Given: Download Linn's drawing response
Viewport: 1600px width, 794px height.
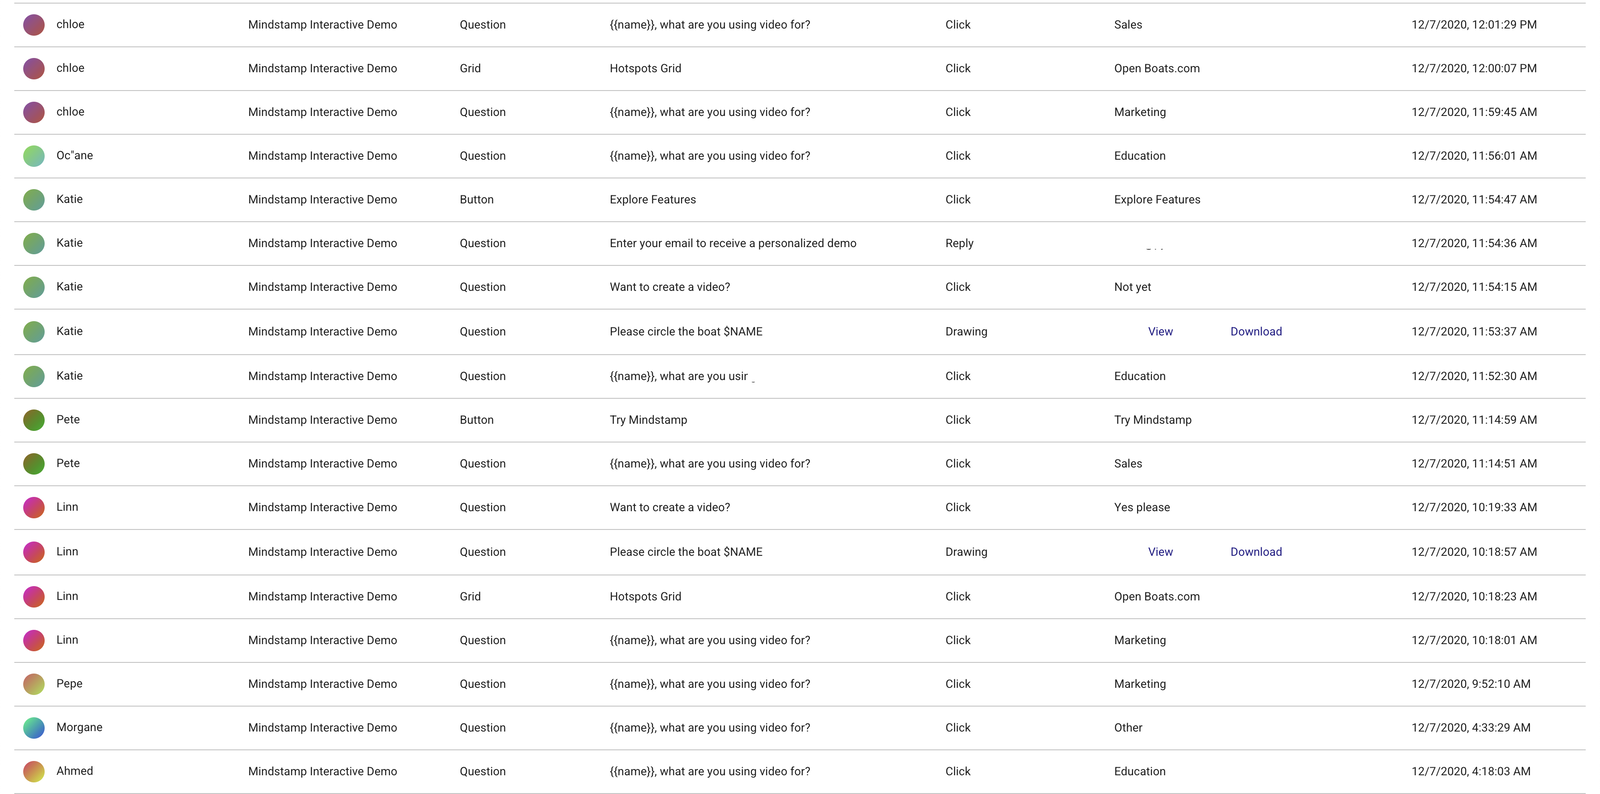Looking at the screenshot, I should [x=1256, y=552].
